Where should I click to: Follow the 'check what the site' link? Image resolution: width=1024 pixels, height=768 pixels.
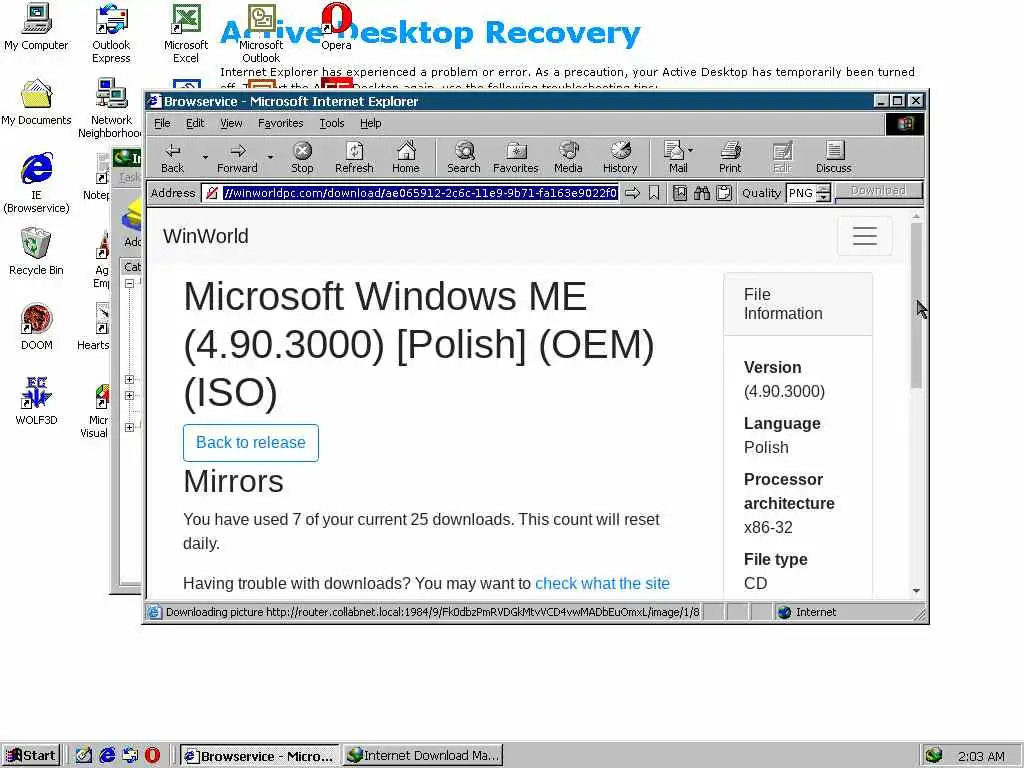tap(602, 583)
